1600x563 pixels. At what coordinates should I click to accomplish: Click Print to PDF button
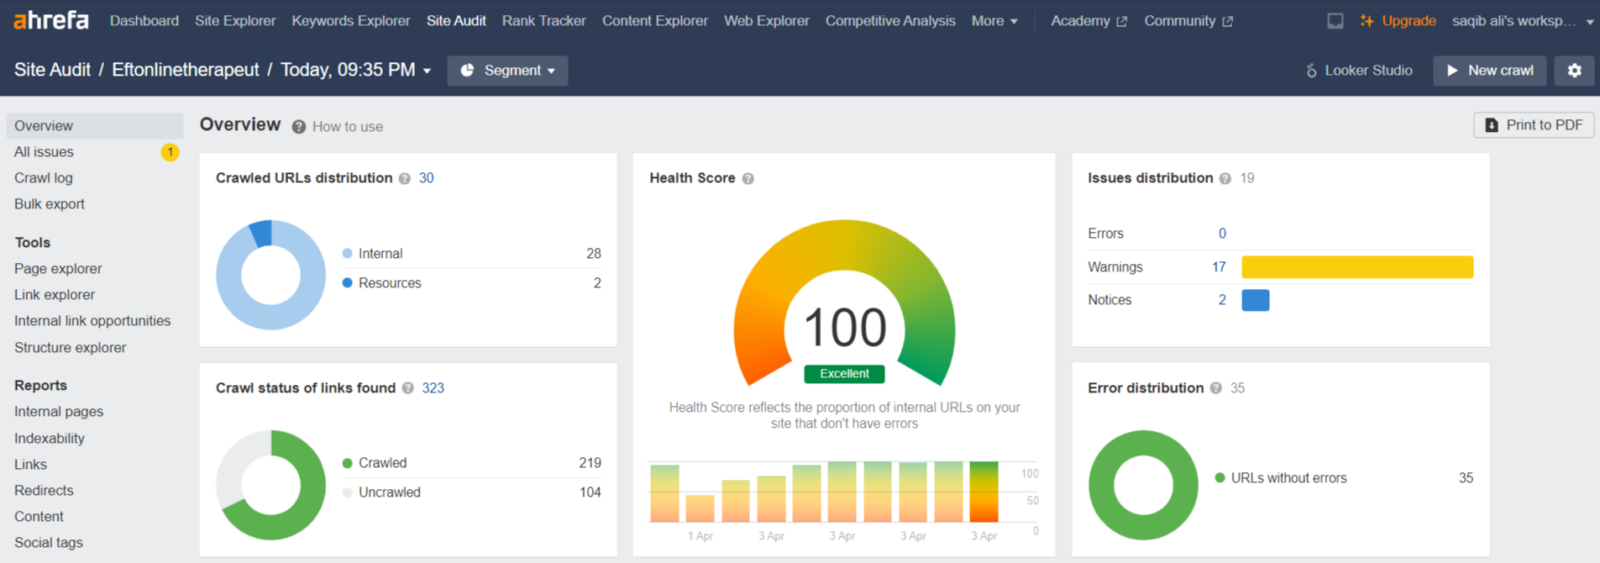tap(1534, 125)
